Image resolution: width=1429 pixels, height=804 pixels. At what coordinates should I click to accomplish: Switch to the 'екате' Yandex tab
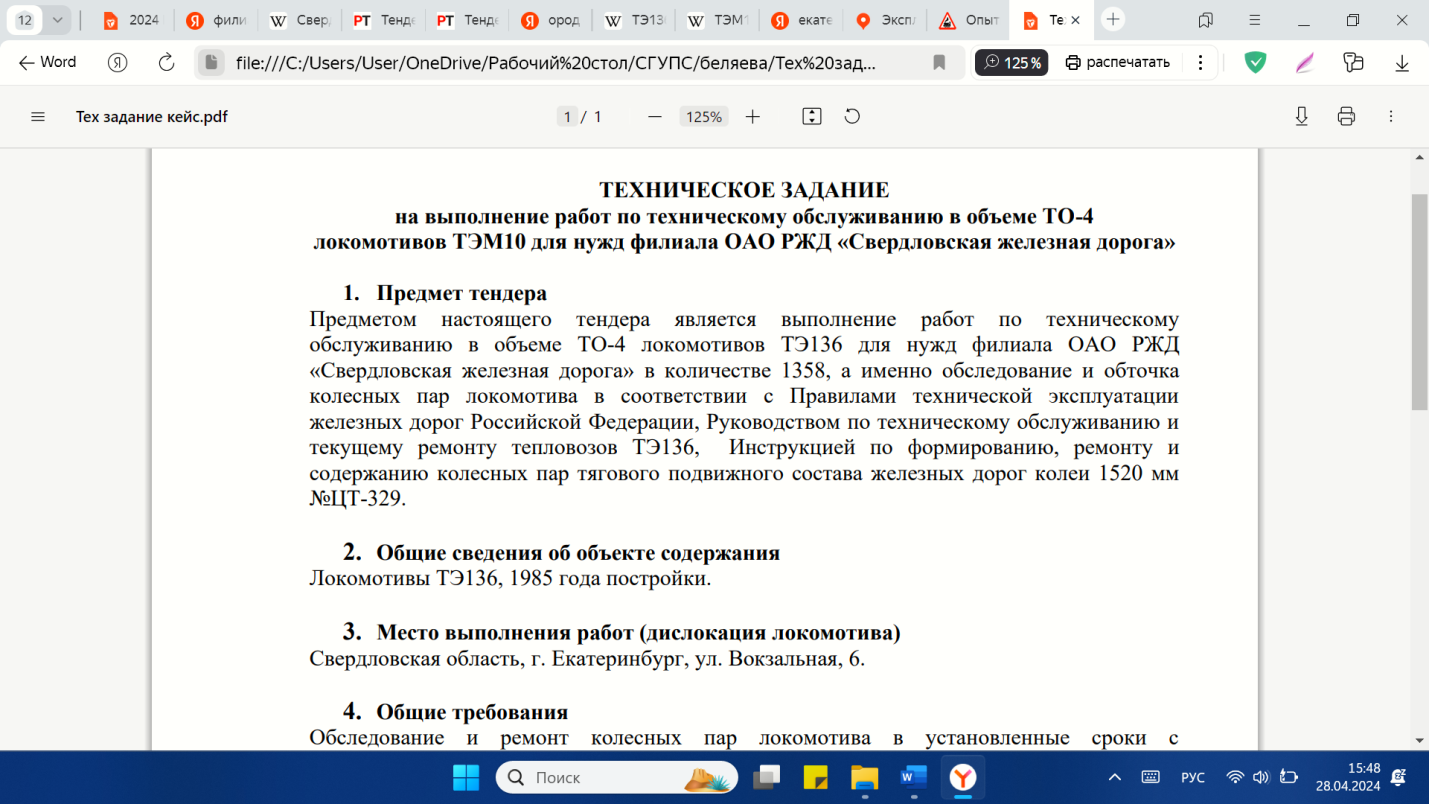tap(802, 20)
